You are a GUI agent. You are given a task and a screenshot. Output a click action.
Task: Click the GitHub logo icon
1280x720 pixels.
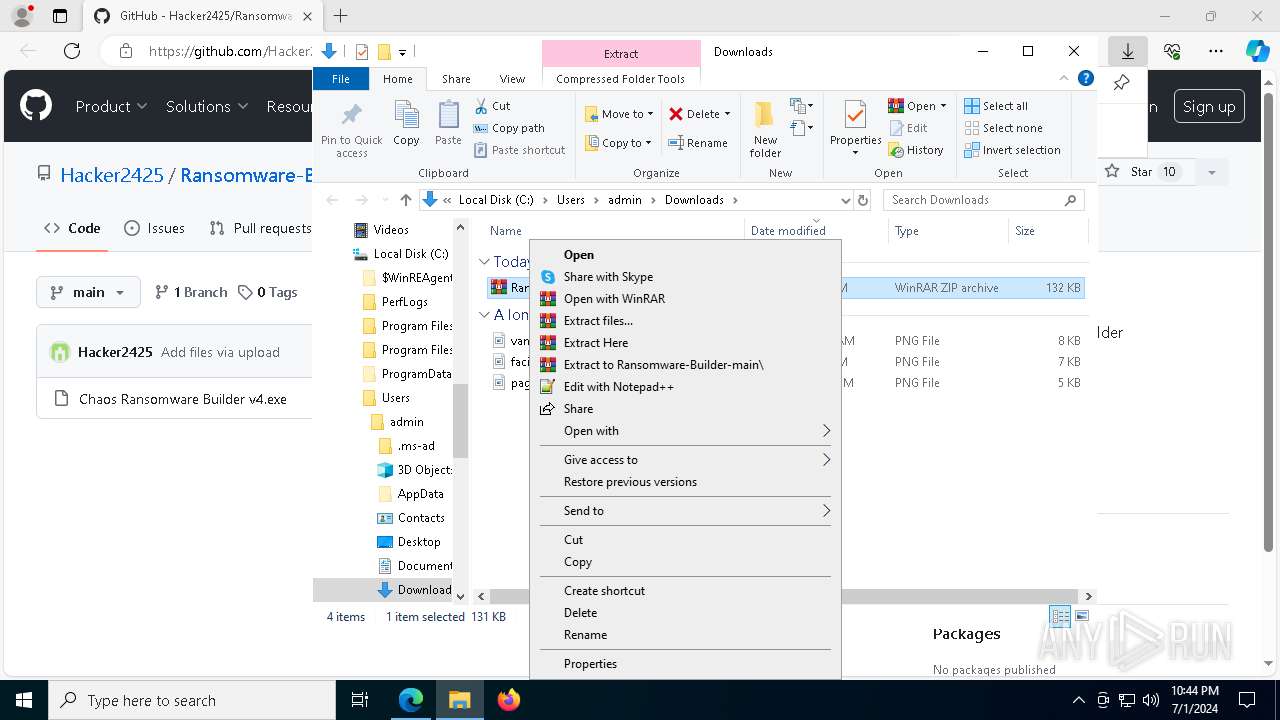(x=36, y=106)
